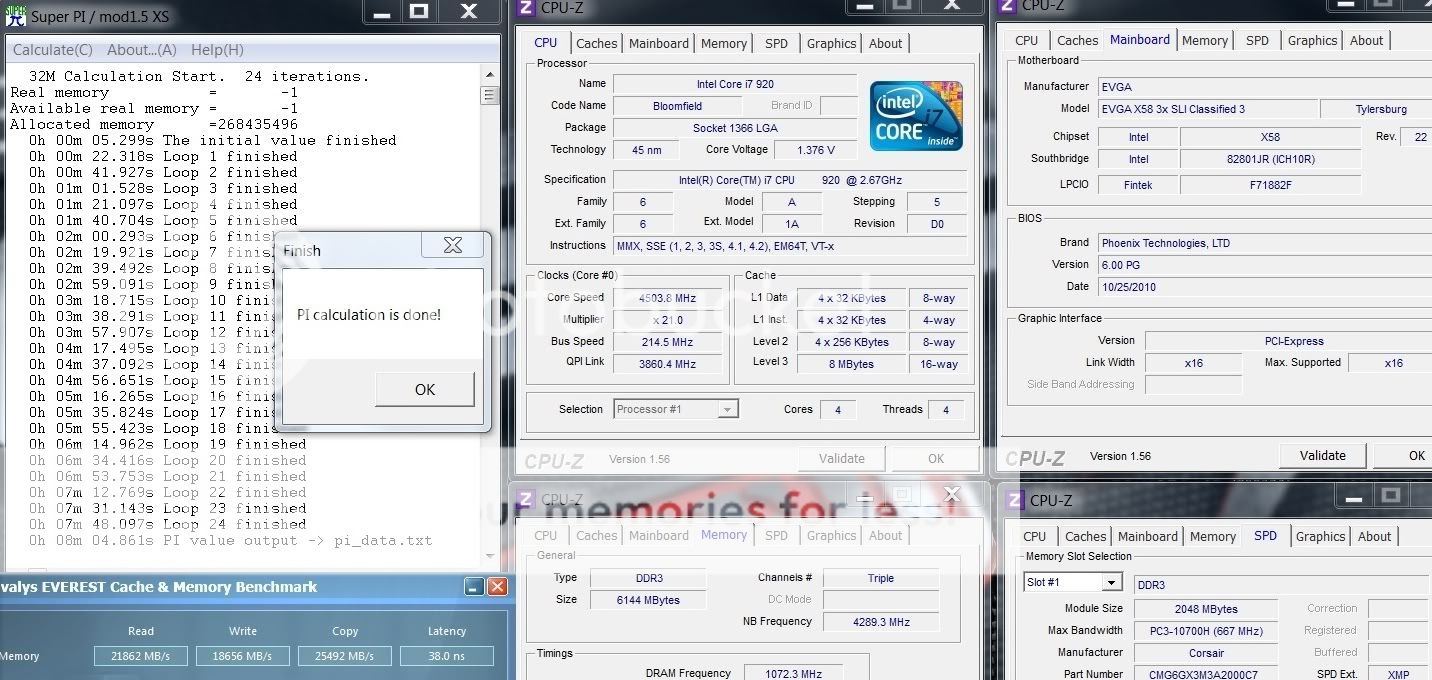The height and width of the screenshot is (680, 1432).
Task: Close the Finish dialog with its X
Action: click(452, 246)
